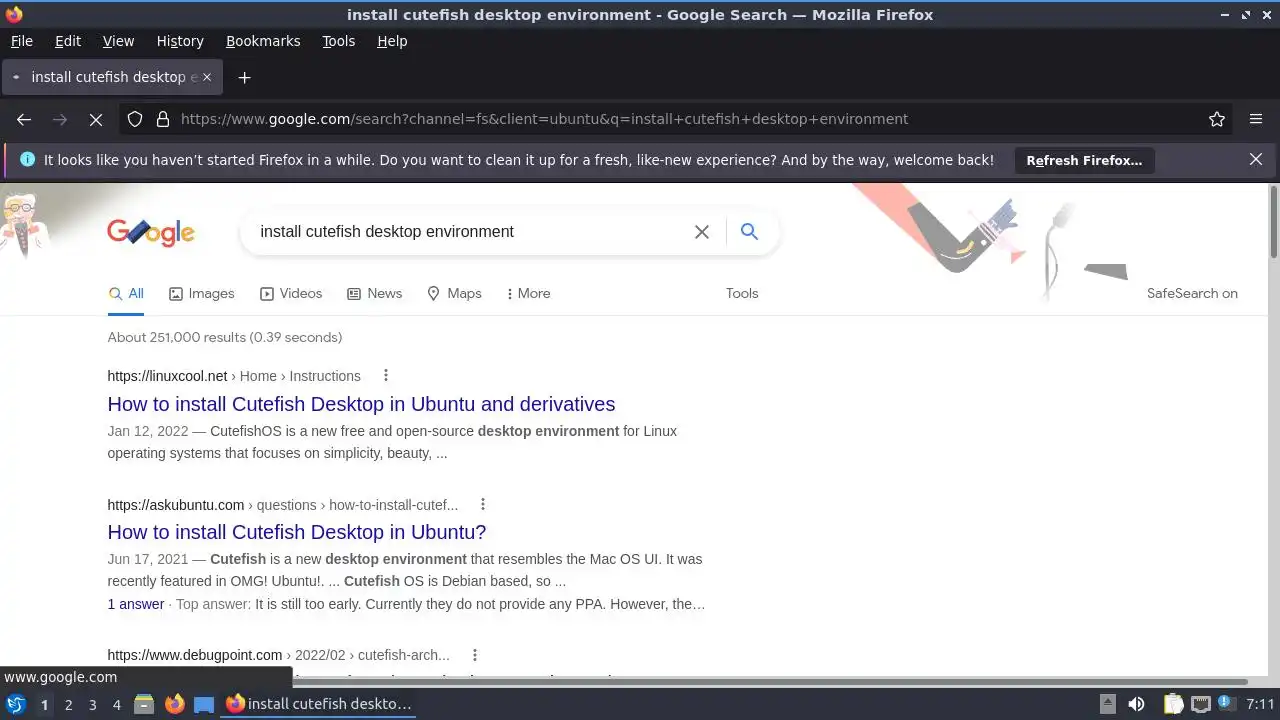Switch to virtual desktop 3
The height and width of the screenshot is (720, 1280).
(92, 705)
